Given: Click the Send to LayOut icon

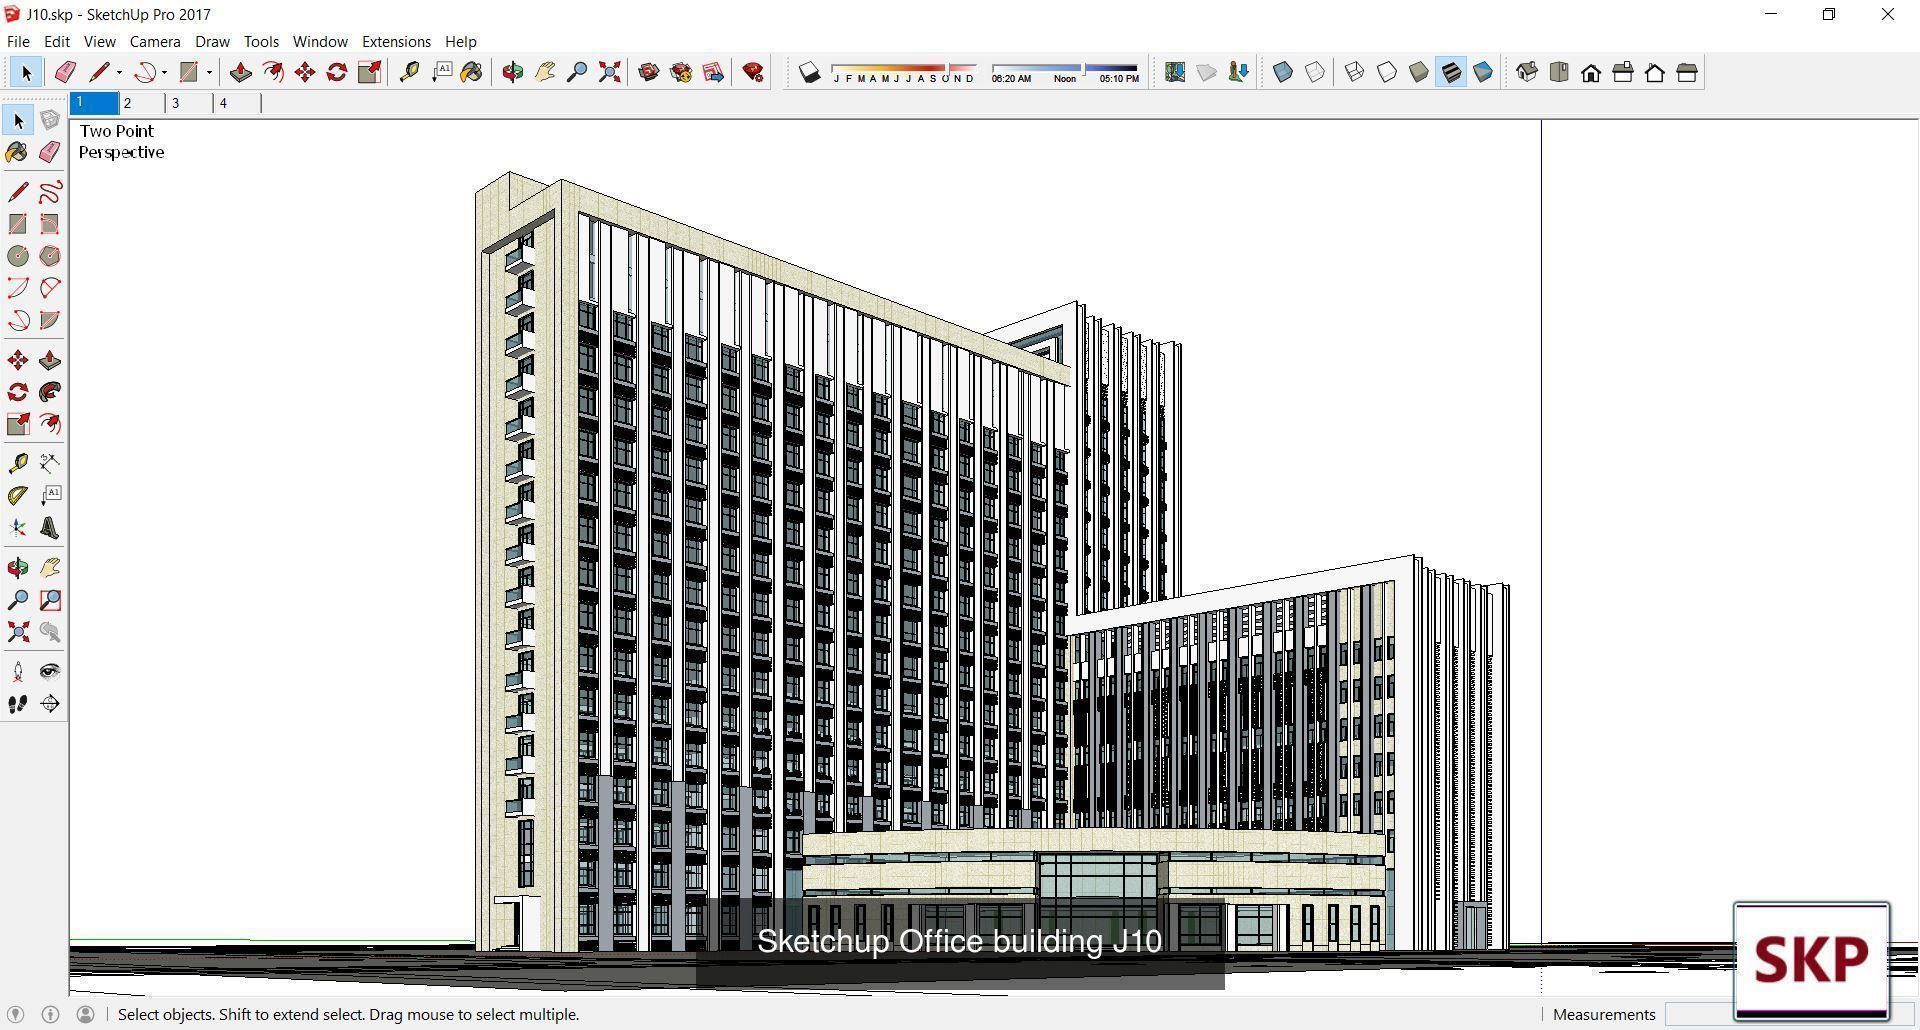Looking at the screenshot, I should click(x=713, y=72).
